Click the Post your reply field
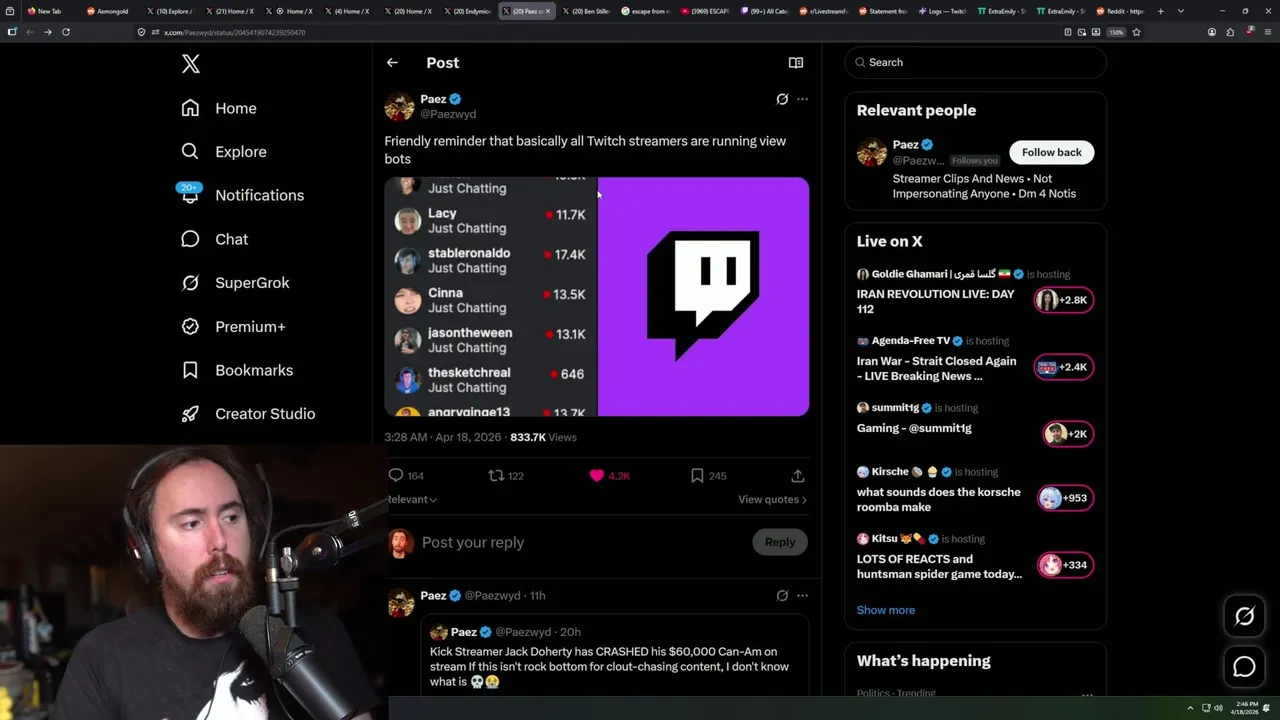This screenshot has height=720, width=1280. point(582,542)
